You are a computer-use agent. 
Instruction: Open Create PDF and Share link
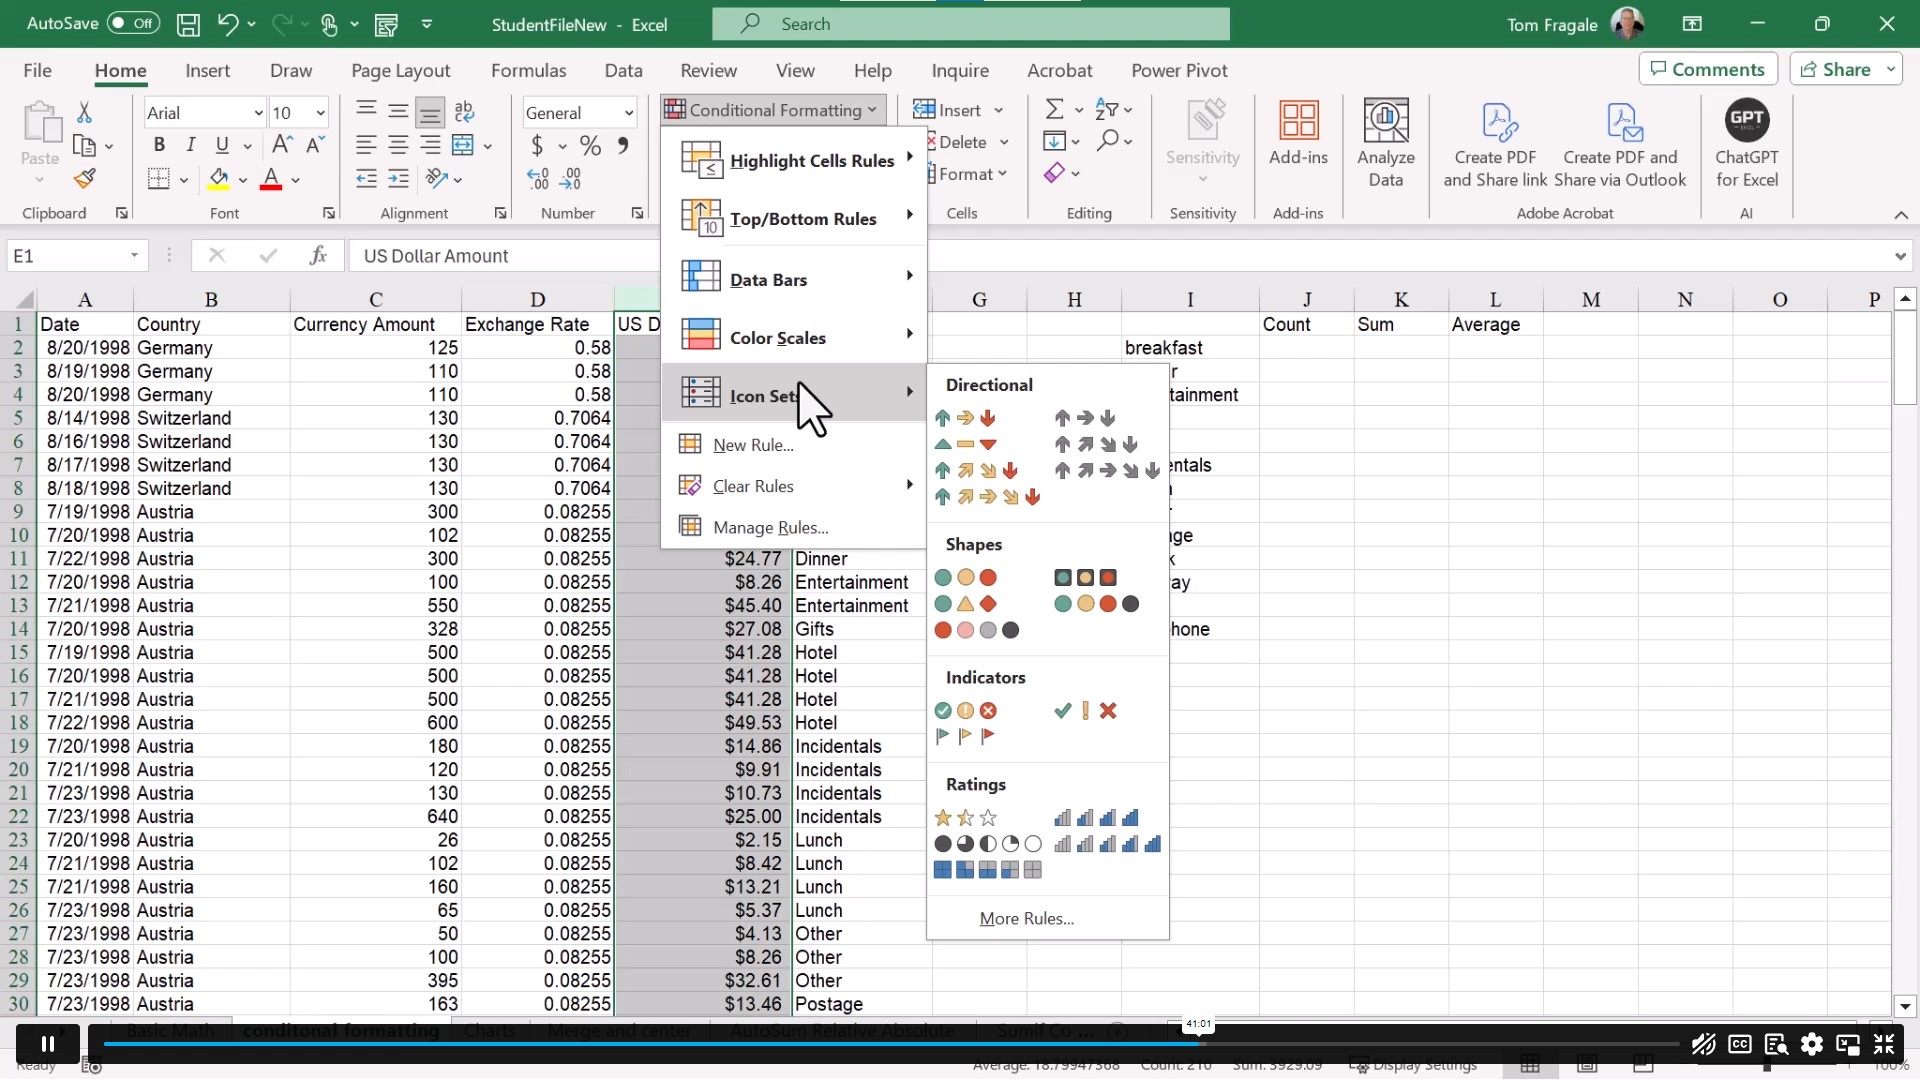tap(1494, 145)
